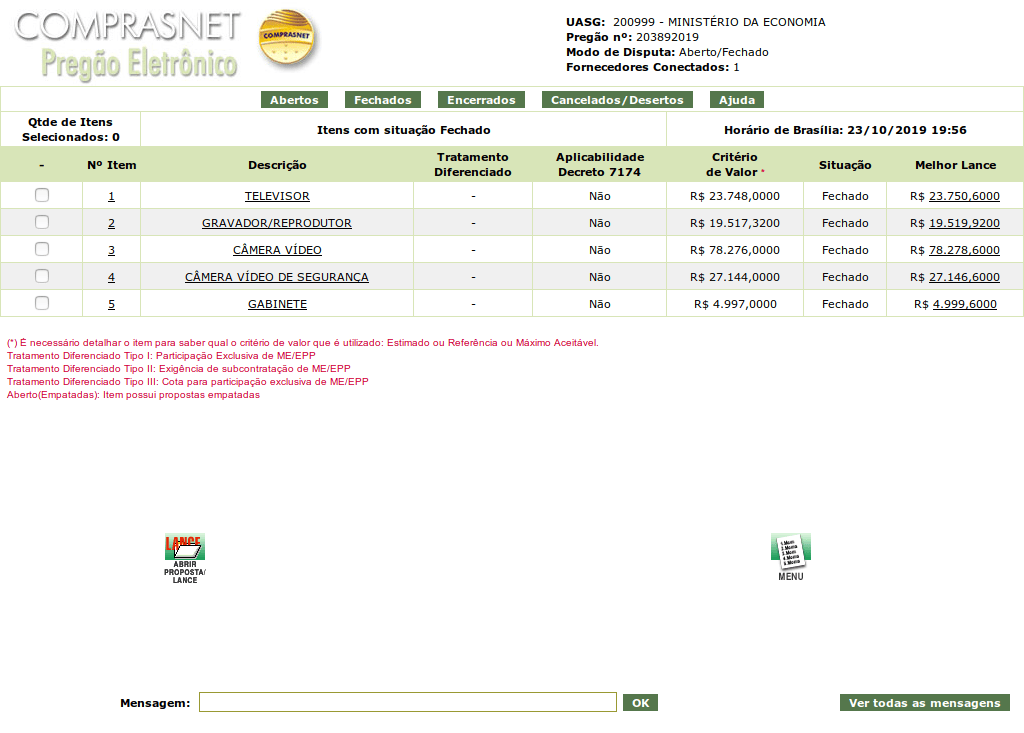The width and height of the screenshot is (1024, 733).
Task: Click the Melhor Lance column header
Action: tap(955, 165)
